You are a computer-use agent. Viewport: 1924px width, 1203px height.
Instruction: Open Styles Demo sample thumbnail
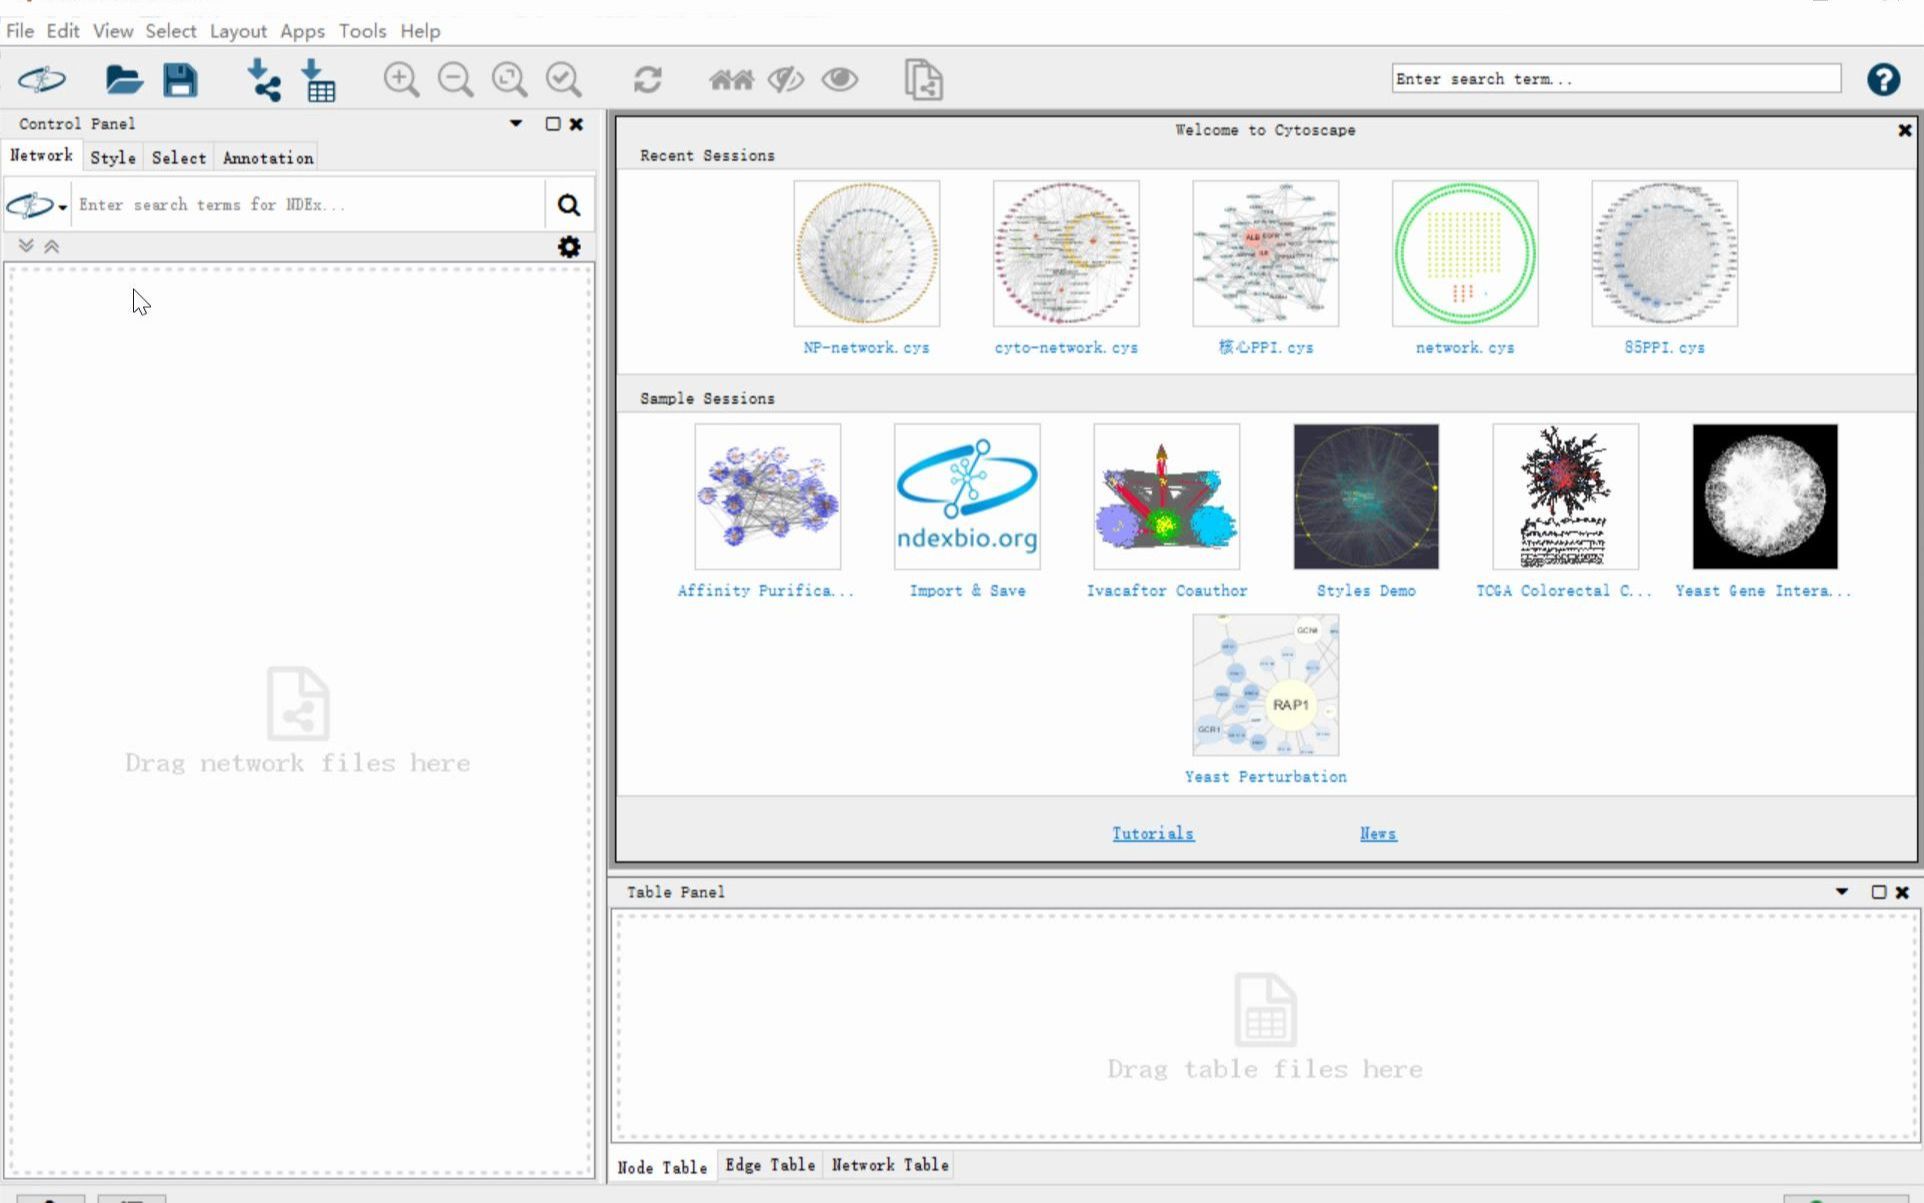[x=1366, y=496]
